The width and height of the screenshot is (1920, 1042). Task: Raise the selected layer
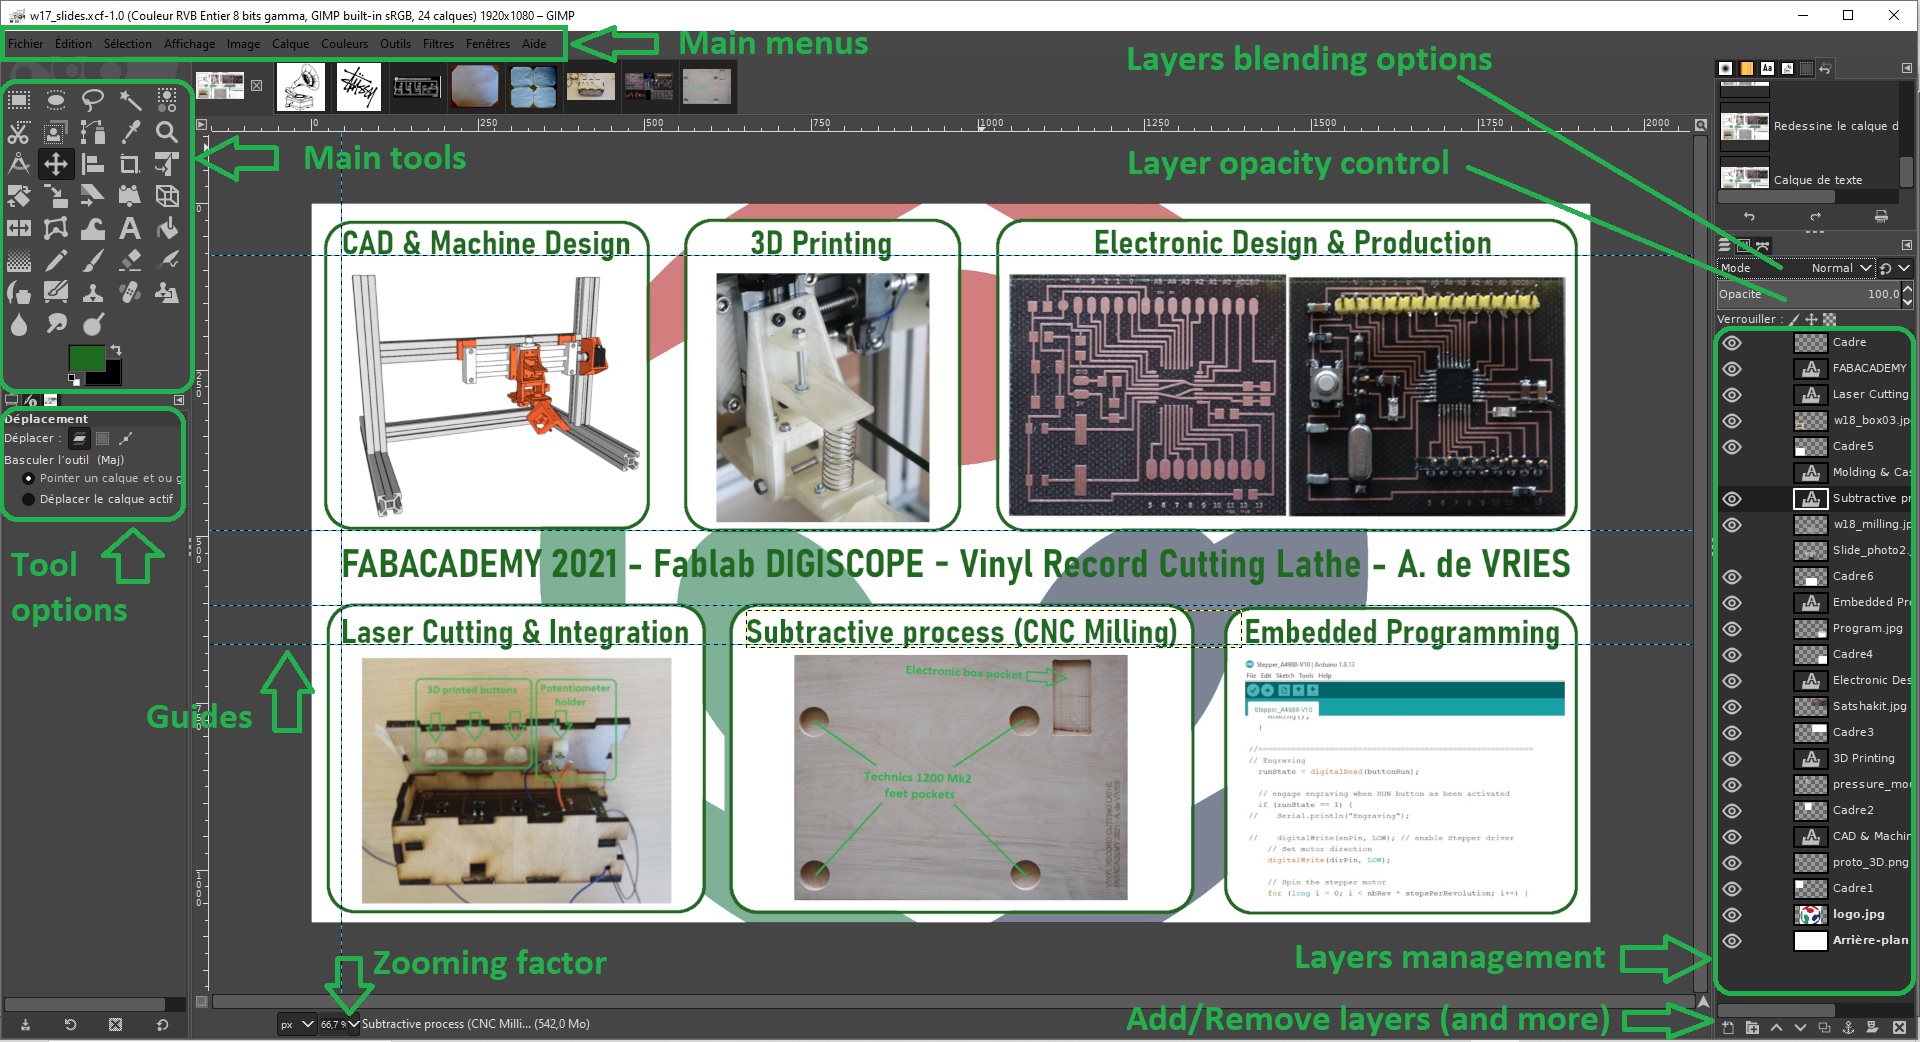click(1776, 1027)
